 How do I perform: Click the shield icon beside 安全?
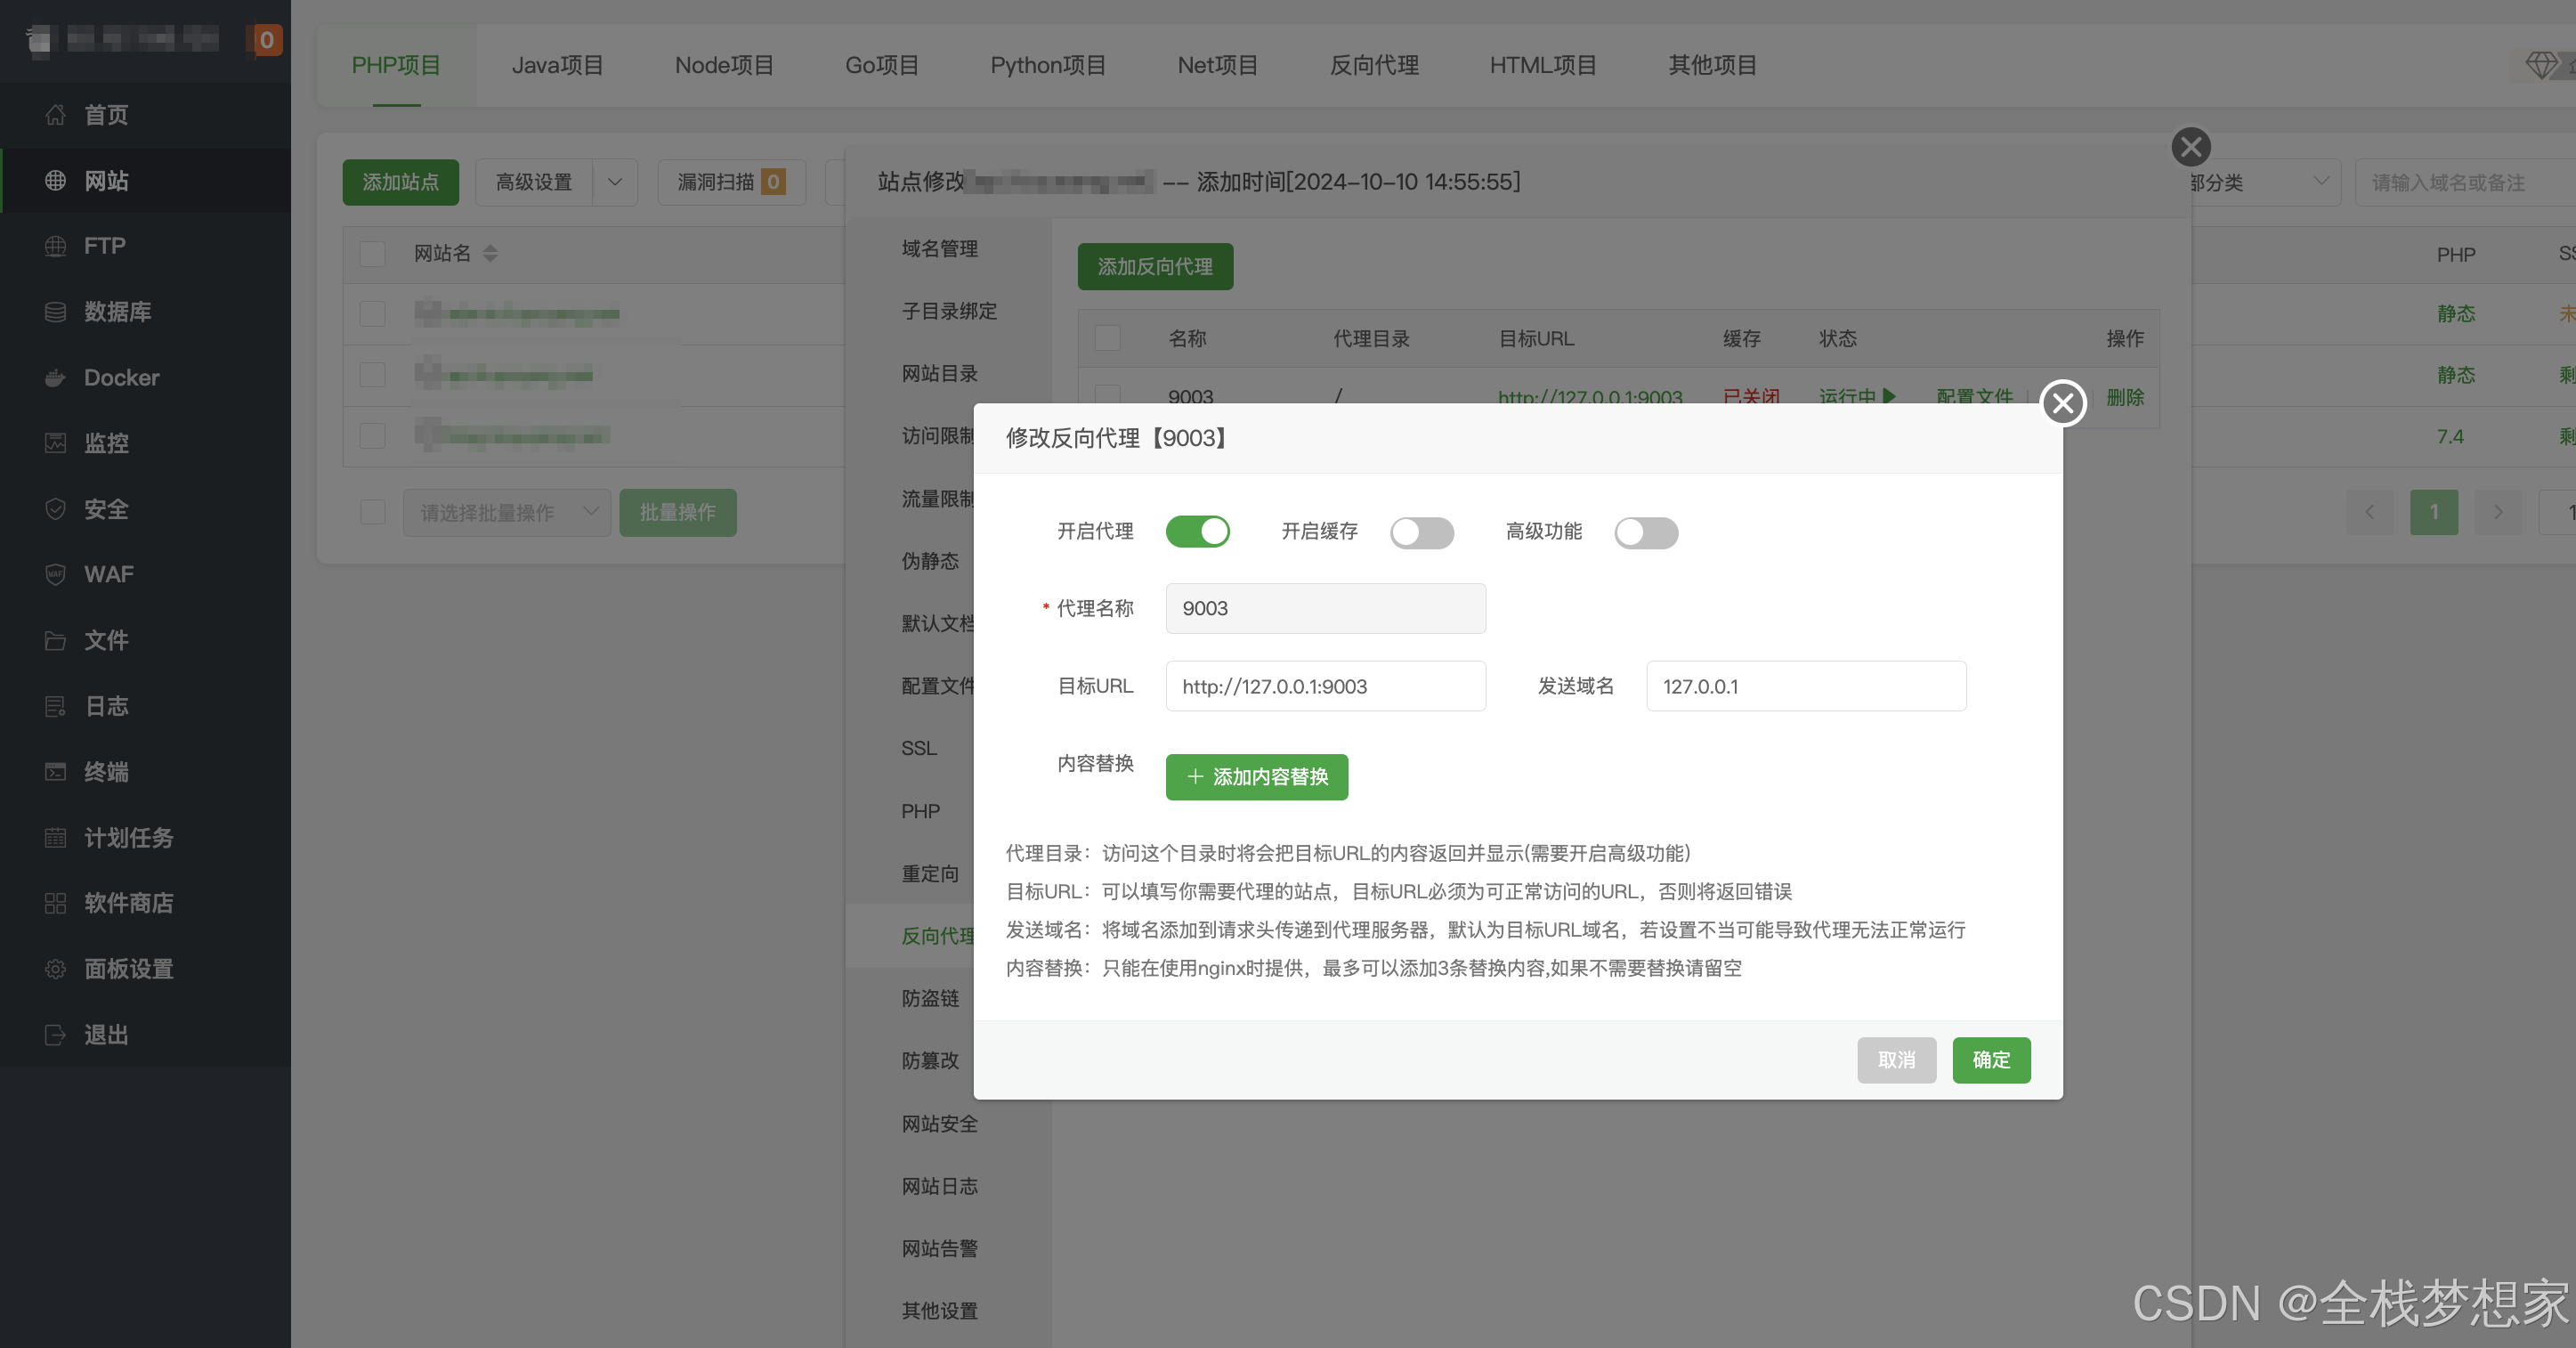pos(55,509)
